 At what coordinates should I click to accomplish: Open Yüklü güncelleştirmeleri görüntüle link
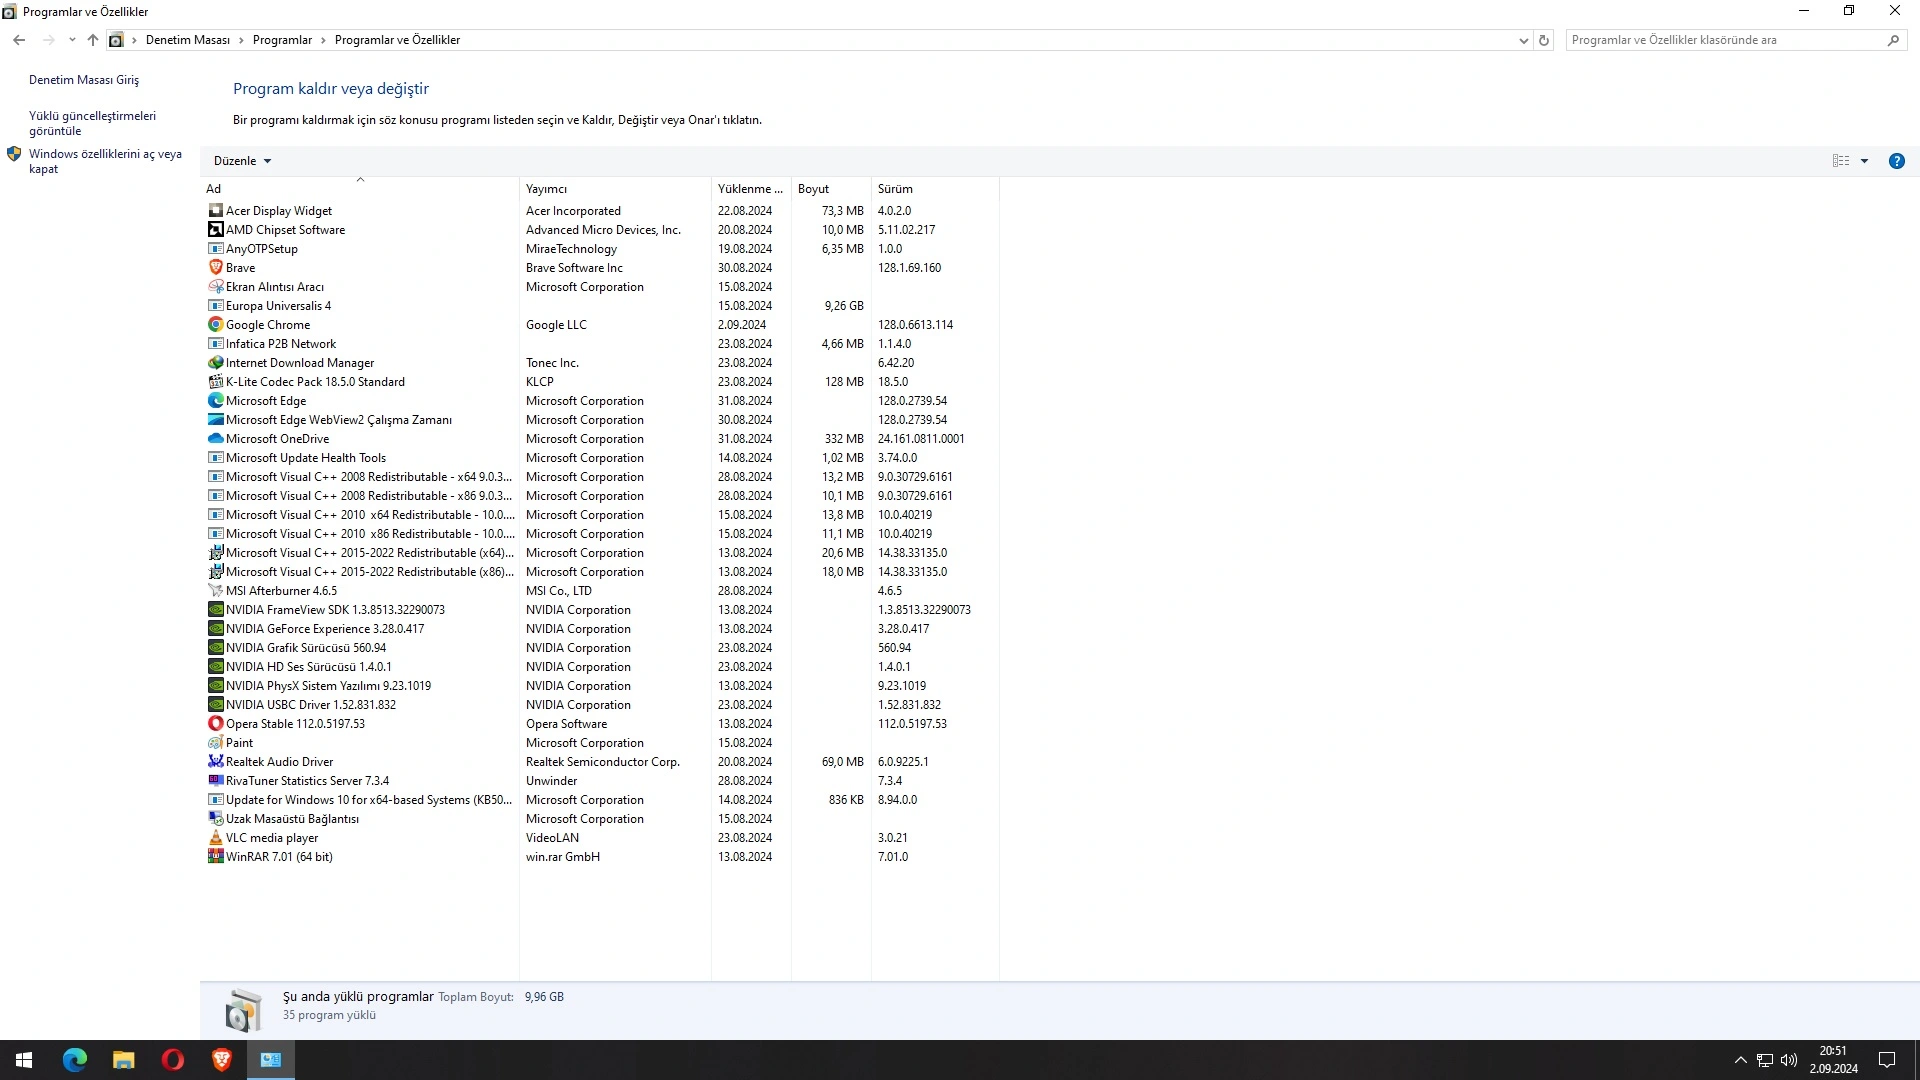[92, 123]
